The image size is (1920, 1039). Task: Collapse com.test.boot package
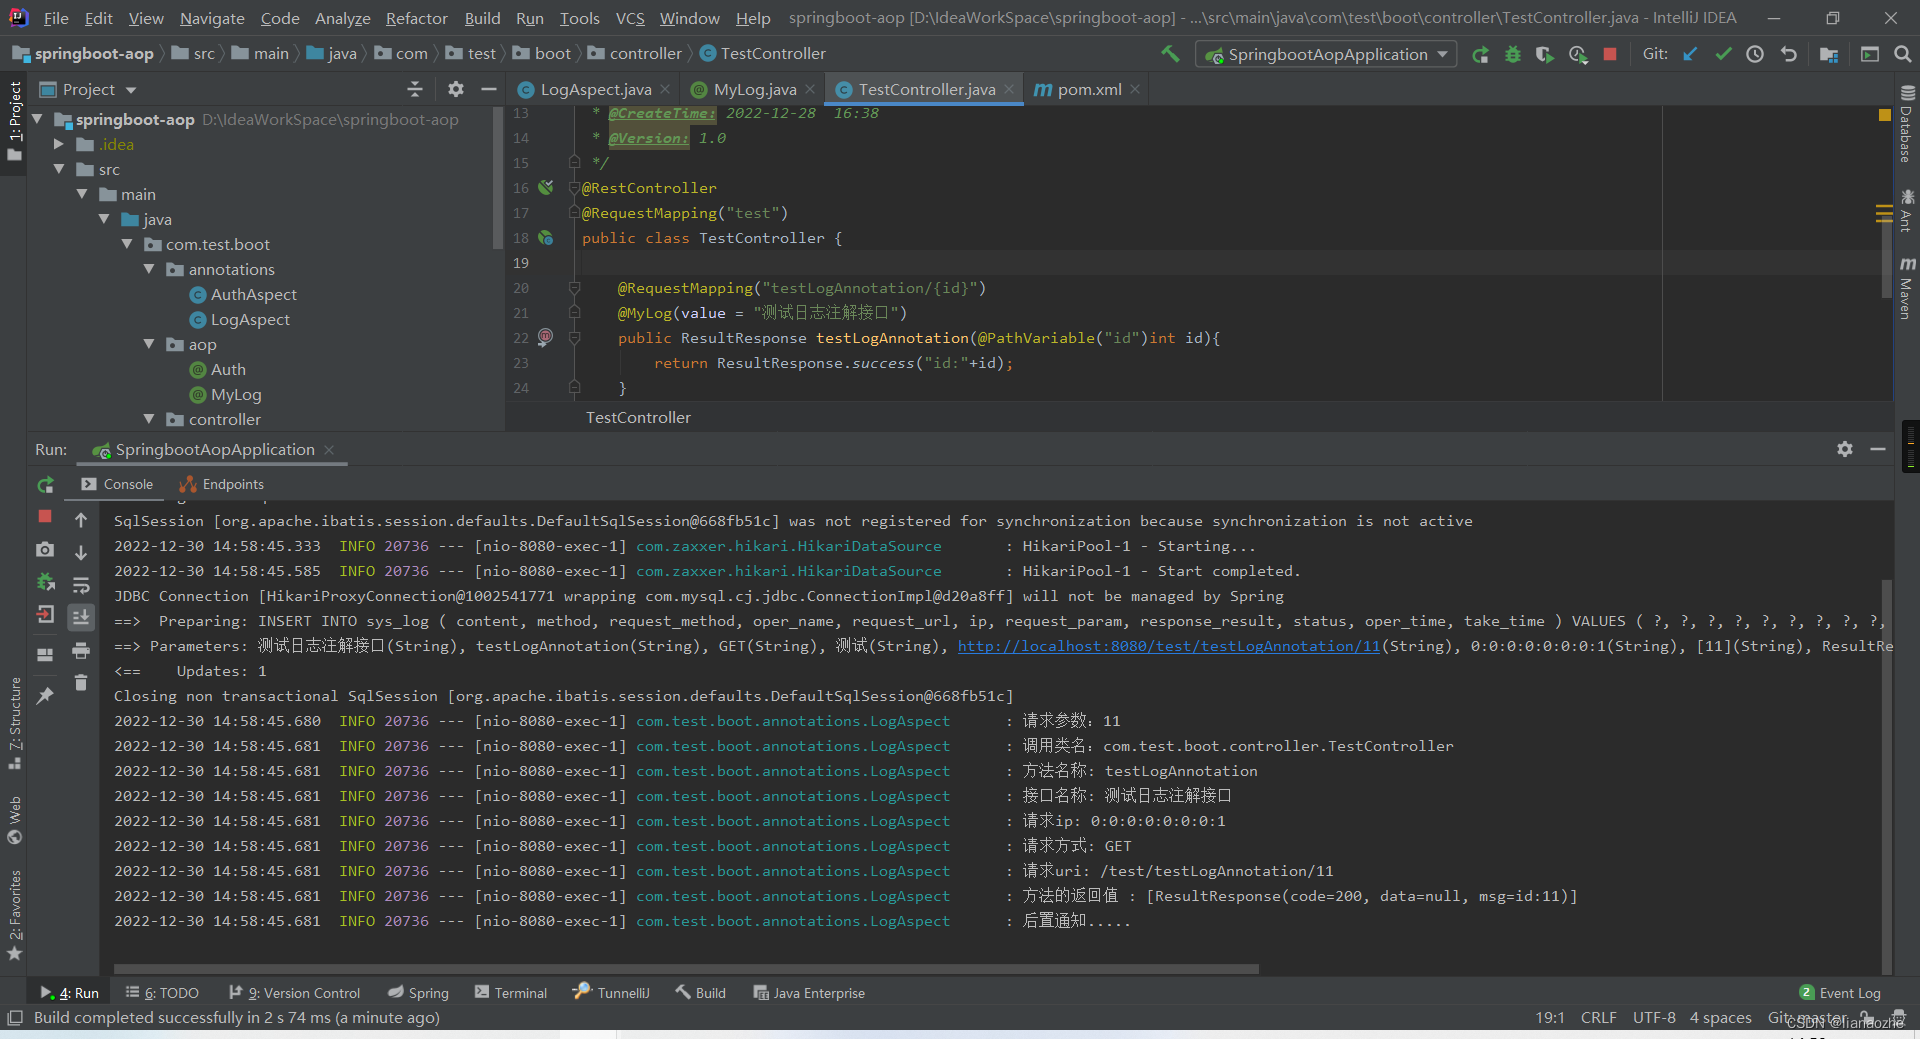click(x=127, y=244)
